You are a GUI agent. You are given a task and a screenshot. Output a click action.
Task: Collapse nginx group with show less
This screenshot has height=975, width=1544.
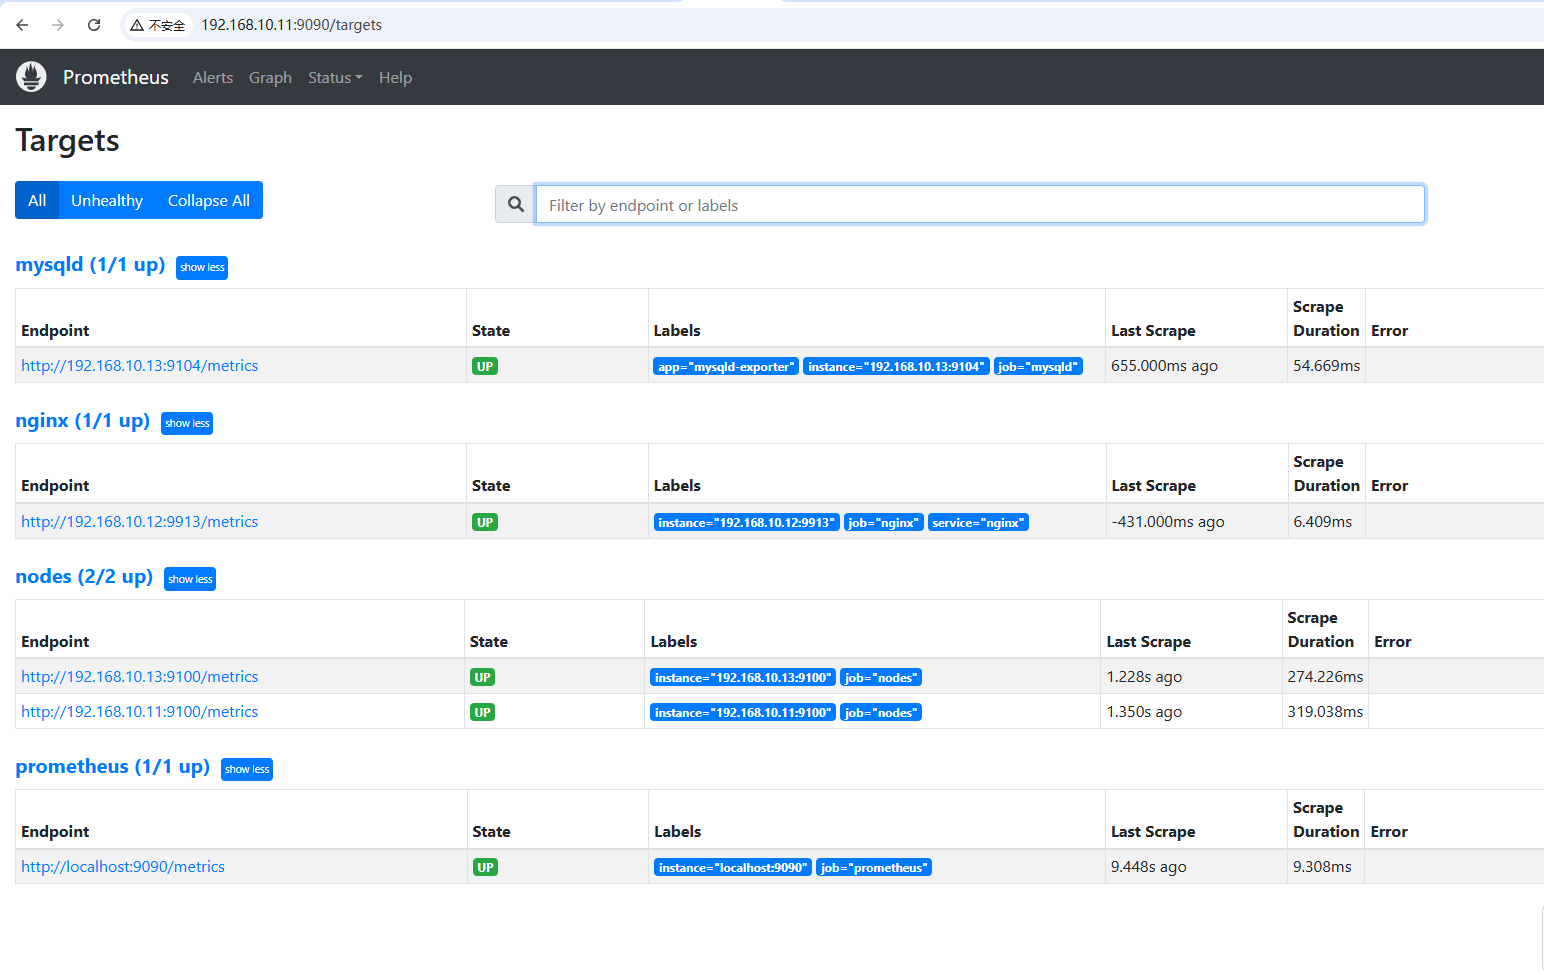point(187,423)
